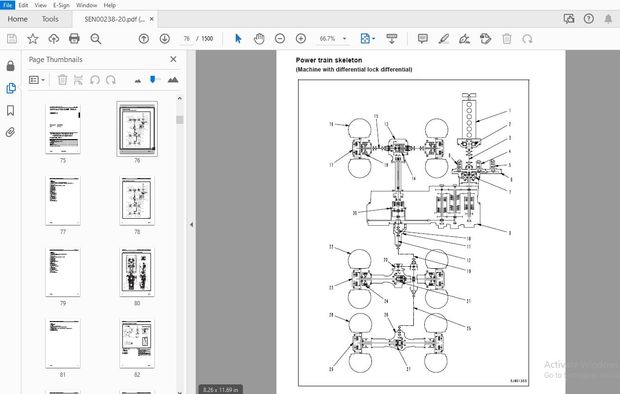
Task: Print the document with printer icon
Action: pos(74,39)
